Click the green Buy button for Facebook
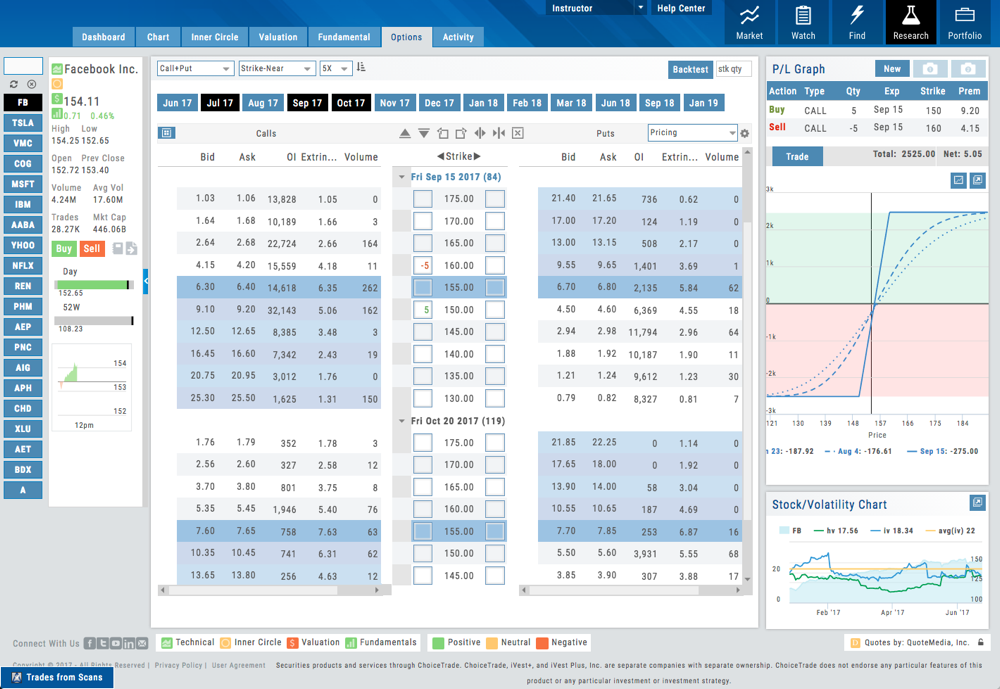 (x=64, y=248)
